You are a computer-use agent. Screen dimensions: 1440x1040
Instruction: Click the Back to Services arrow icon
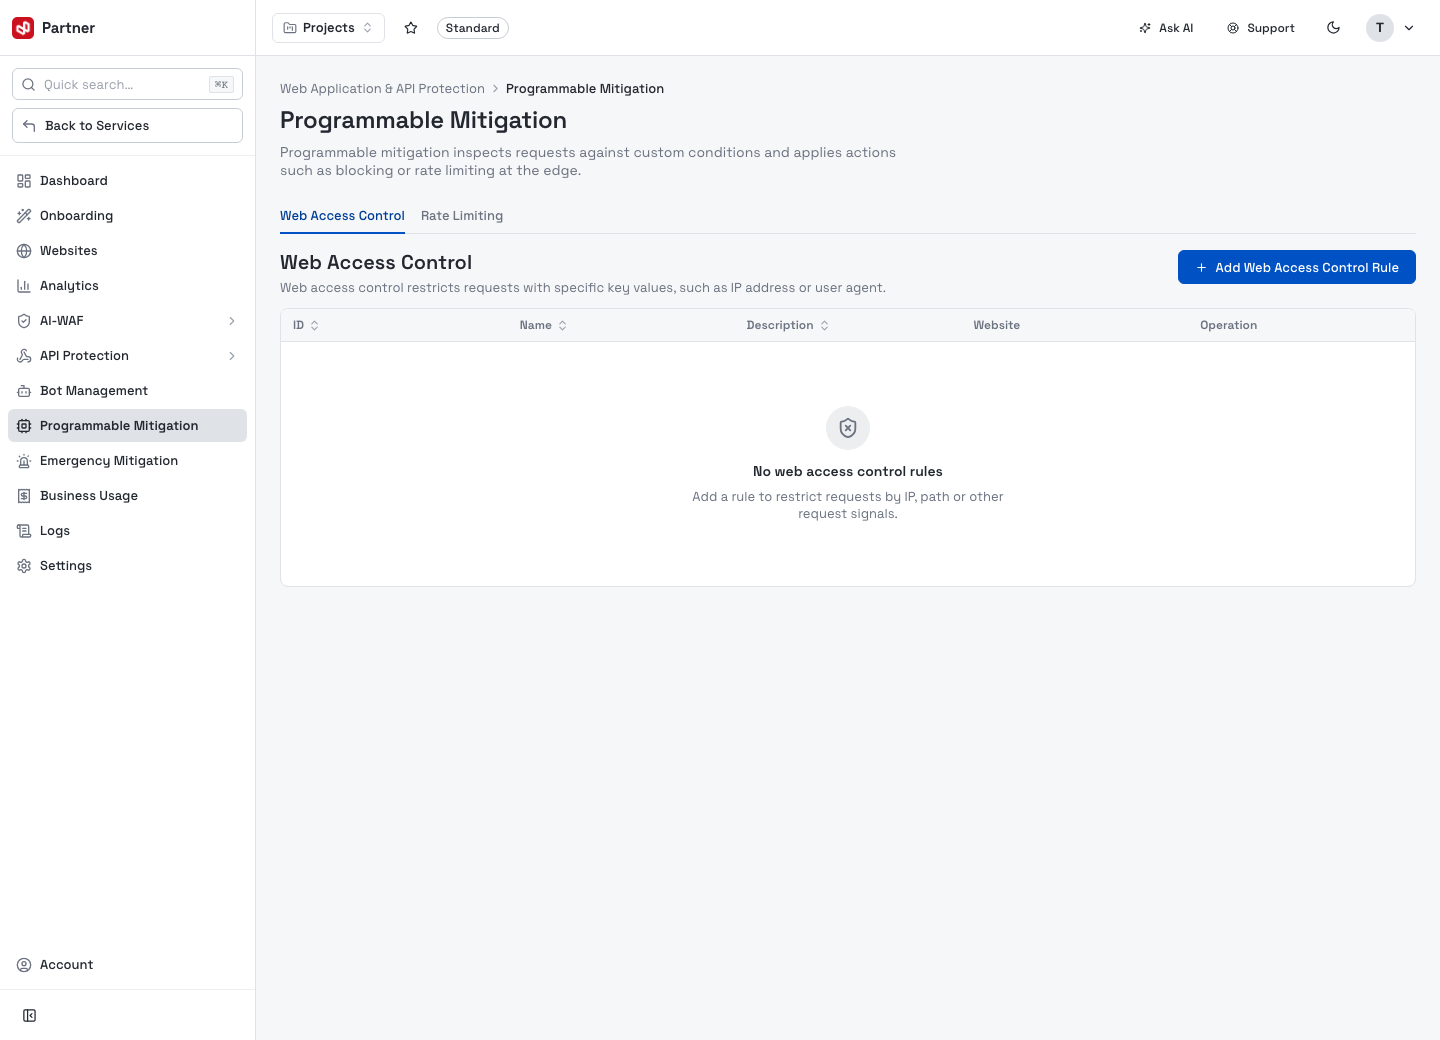point(29,126)
